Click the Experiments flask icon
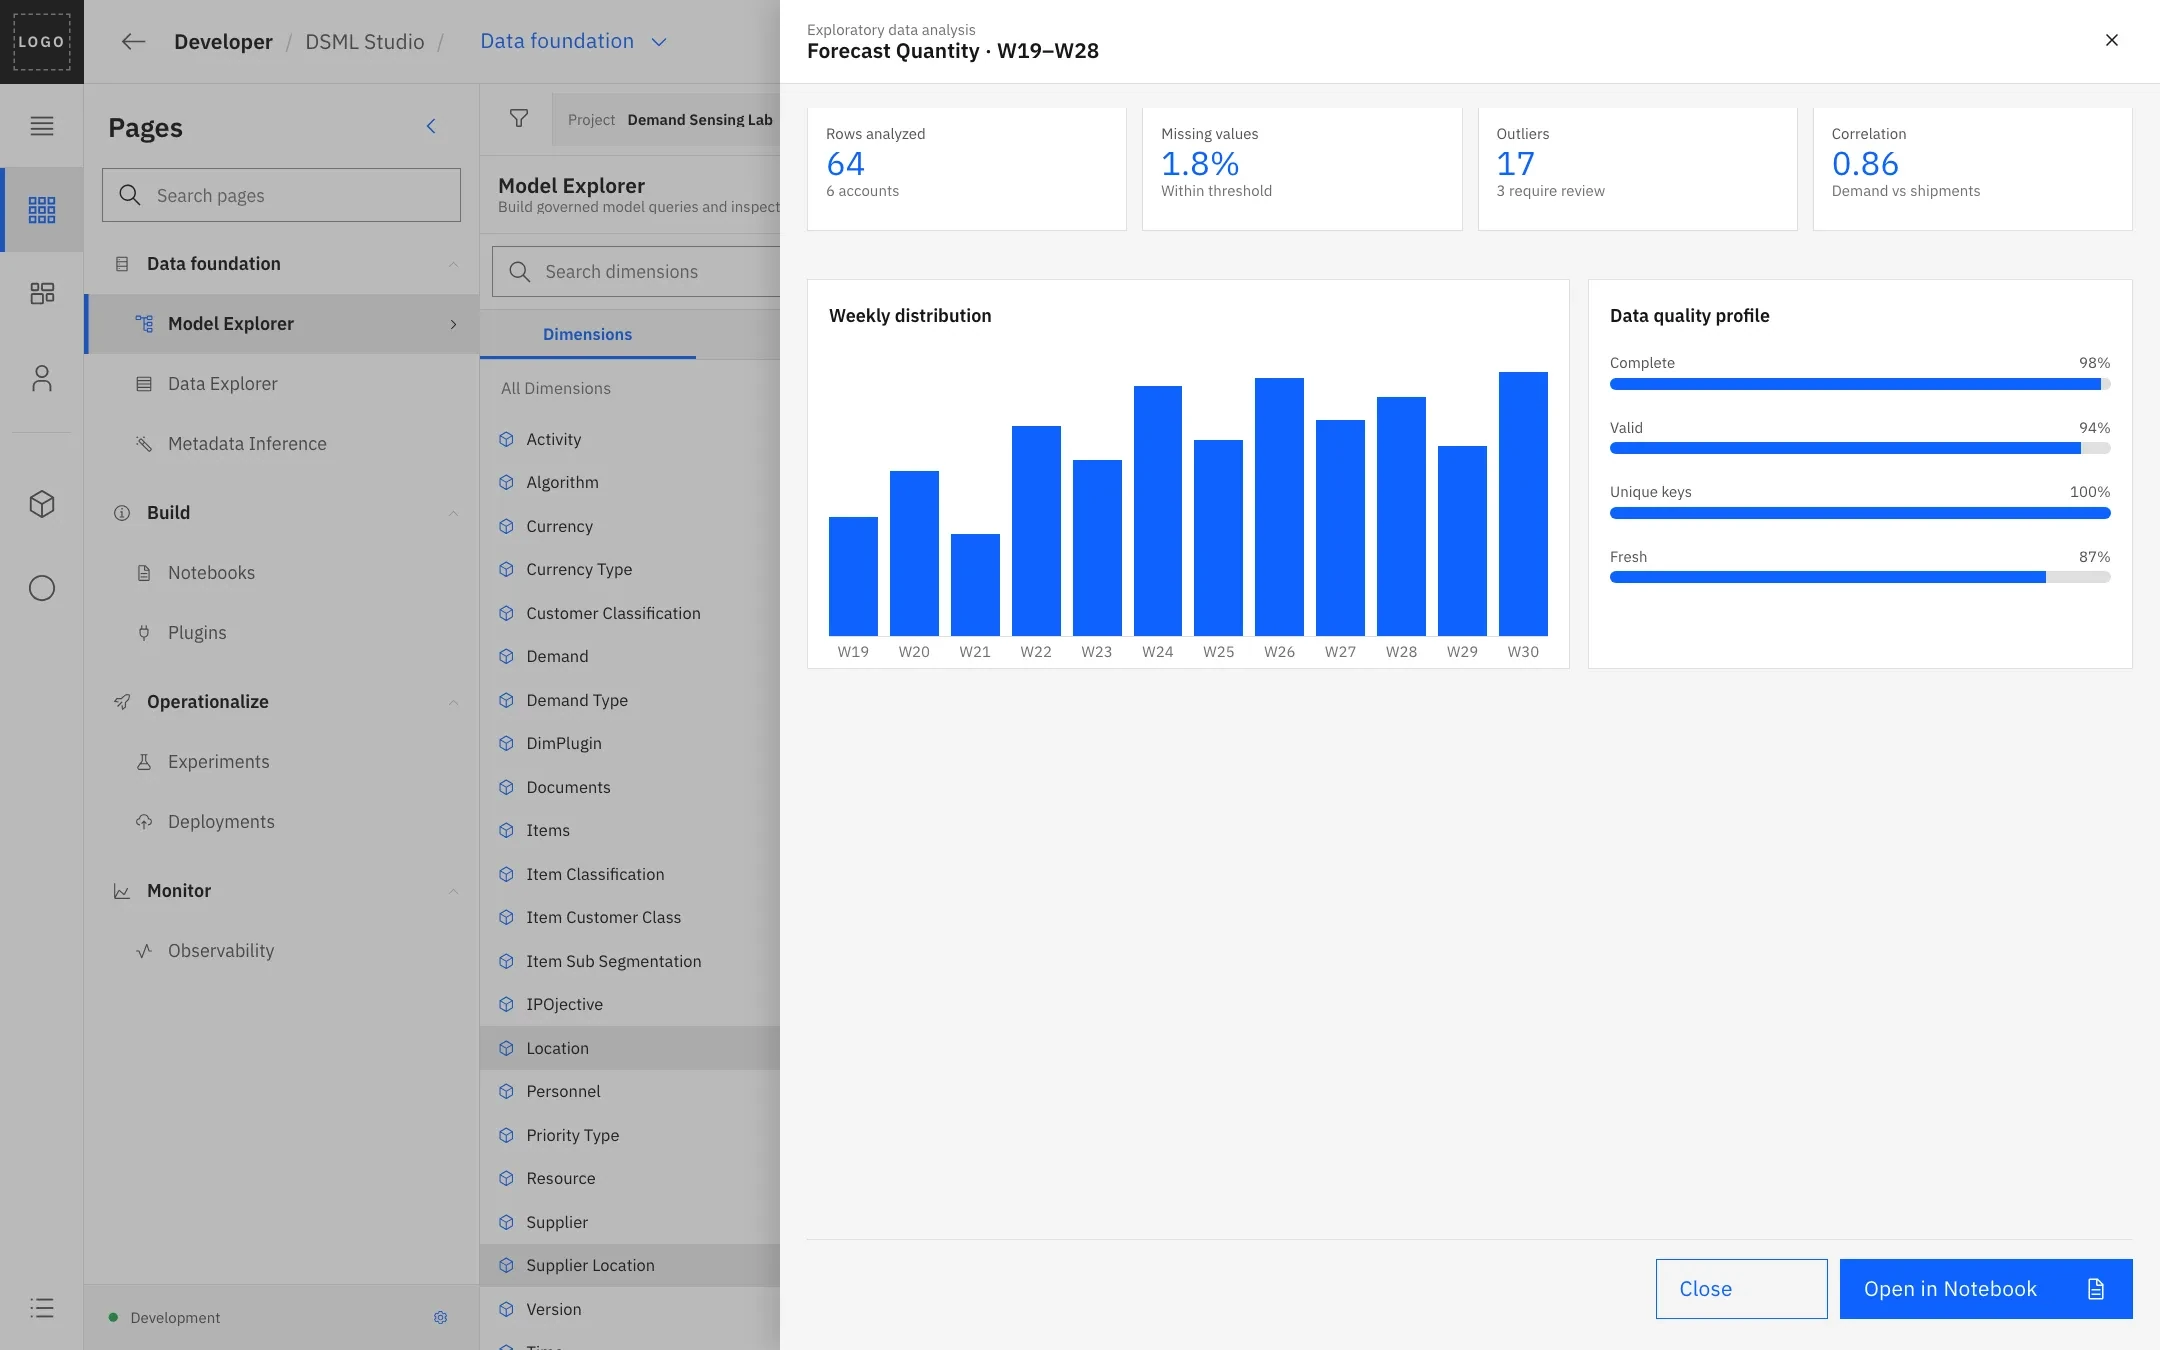Image resolution: width=2160 pixels, height=1350 pixels. click(144, 762)
